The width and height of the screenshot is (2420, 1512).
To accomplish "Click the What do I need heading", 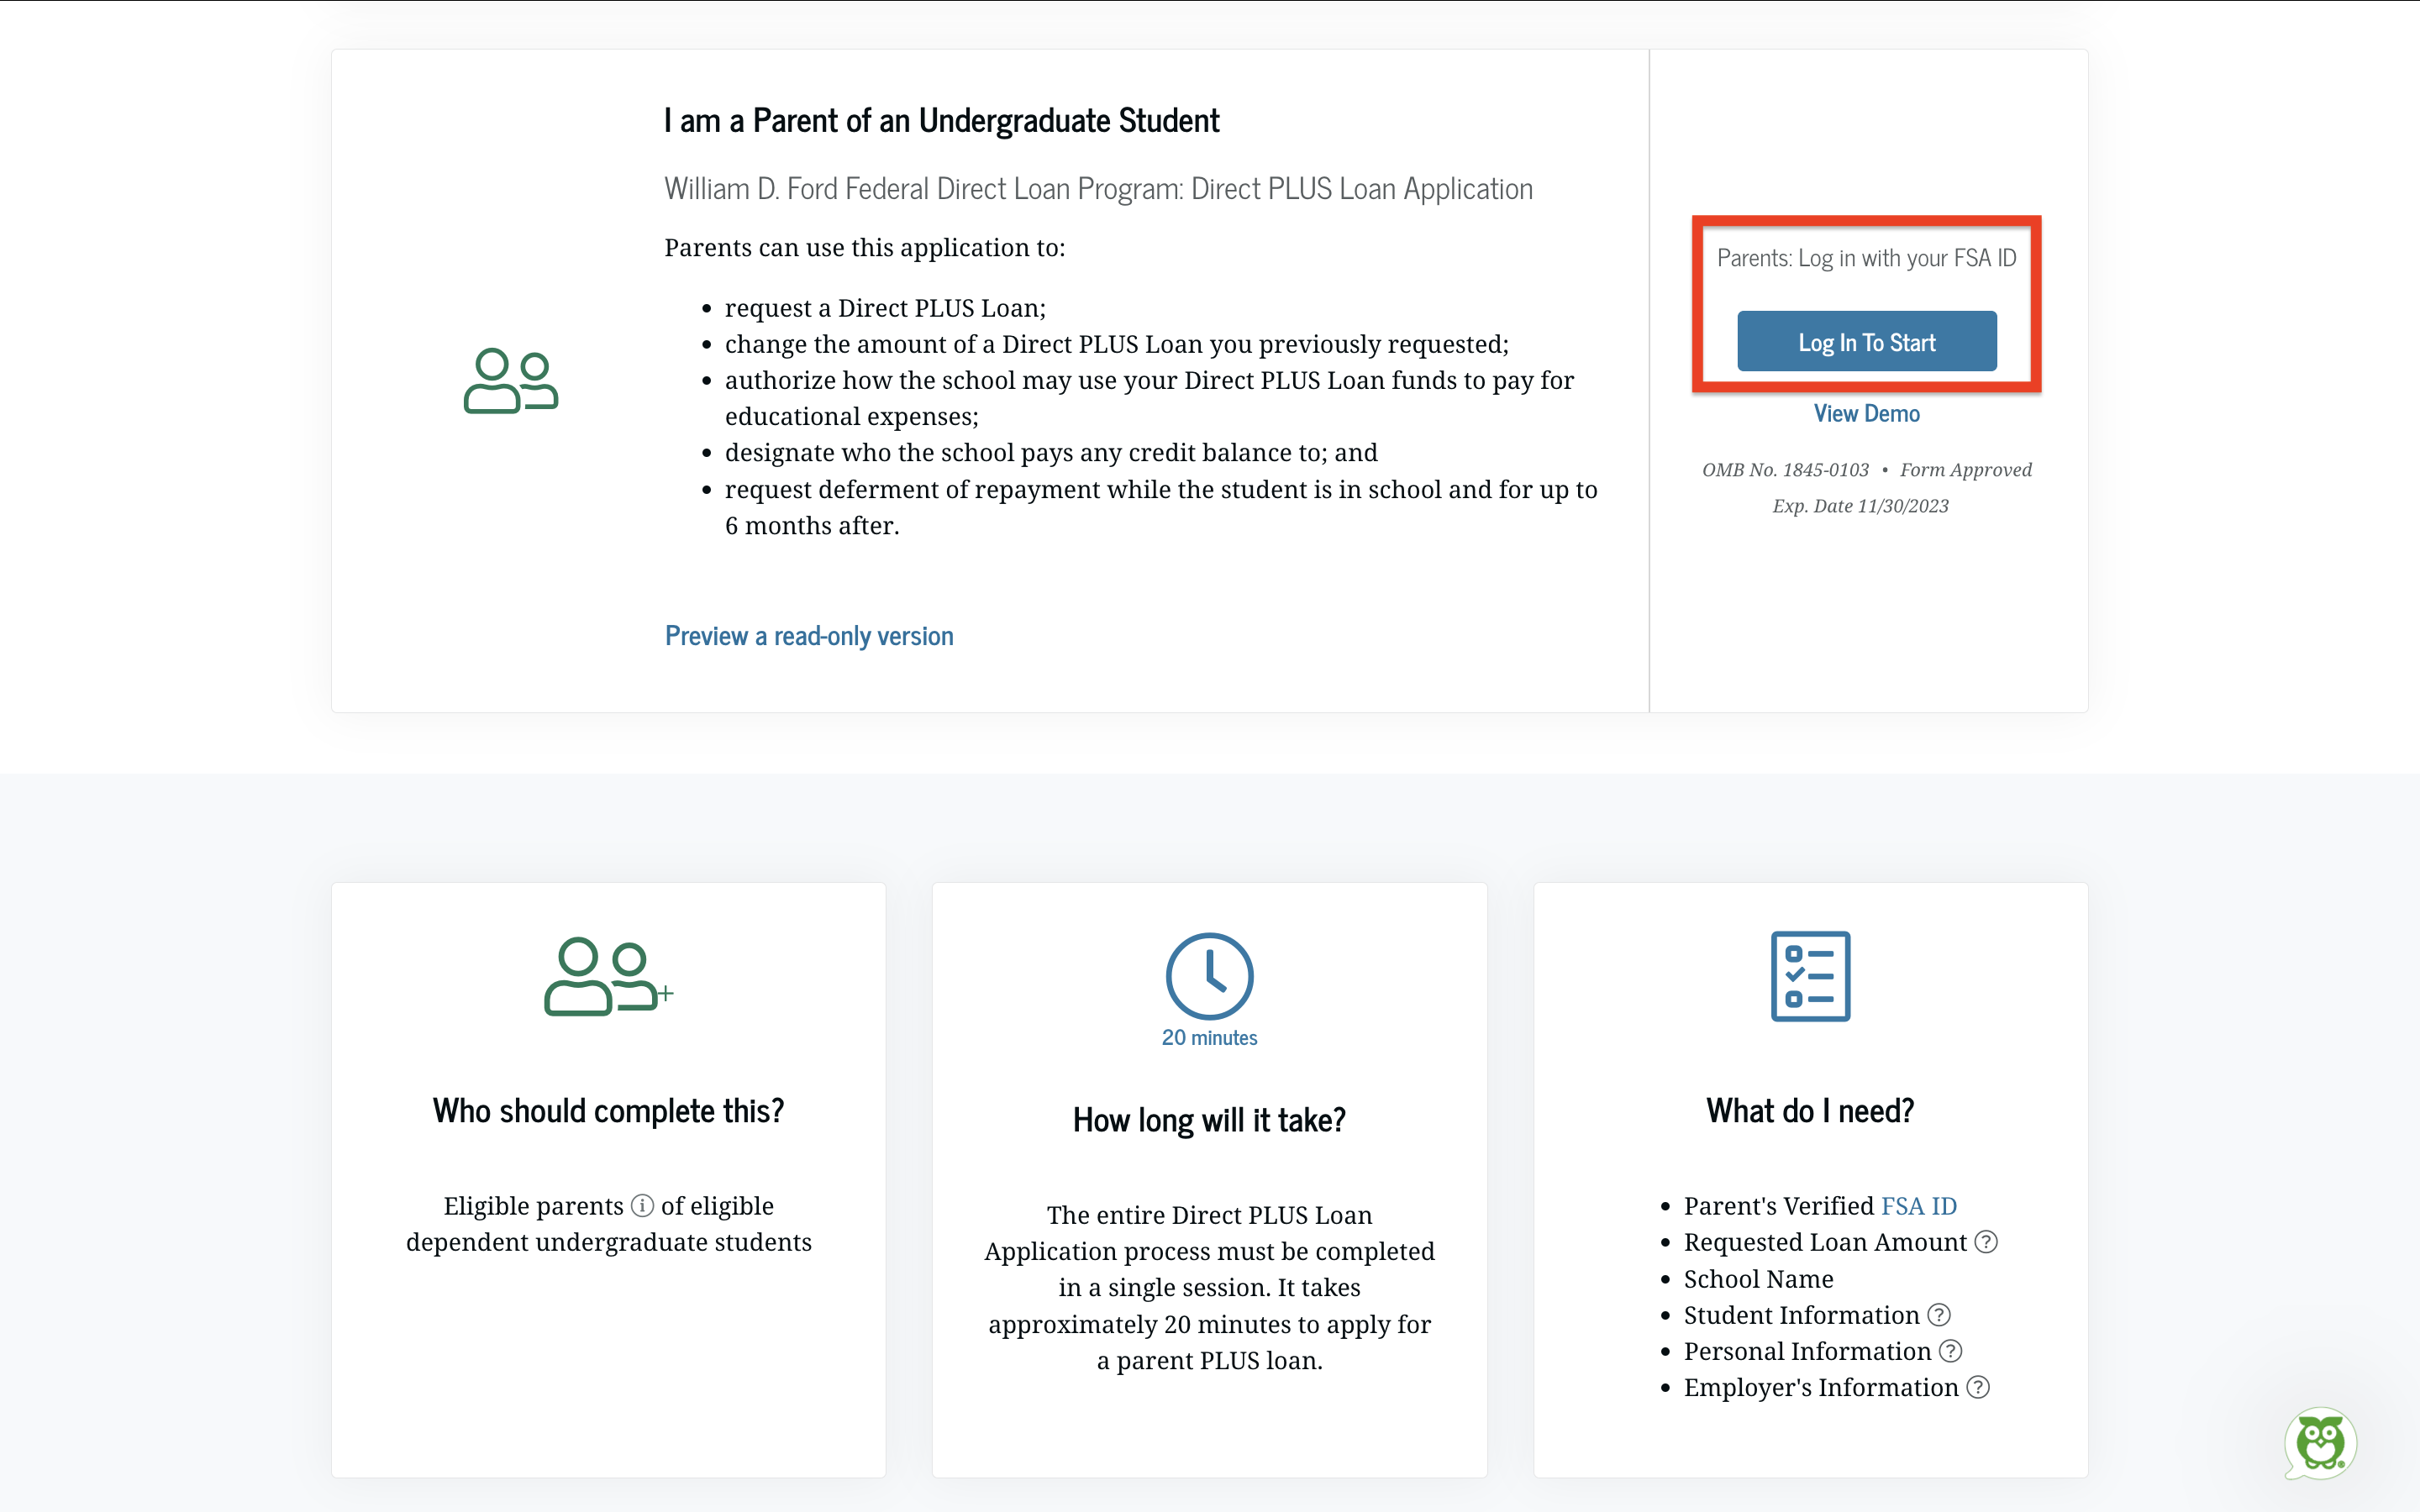I will point(1810,1111).
